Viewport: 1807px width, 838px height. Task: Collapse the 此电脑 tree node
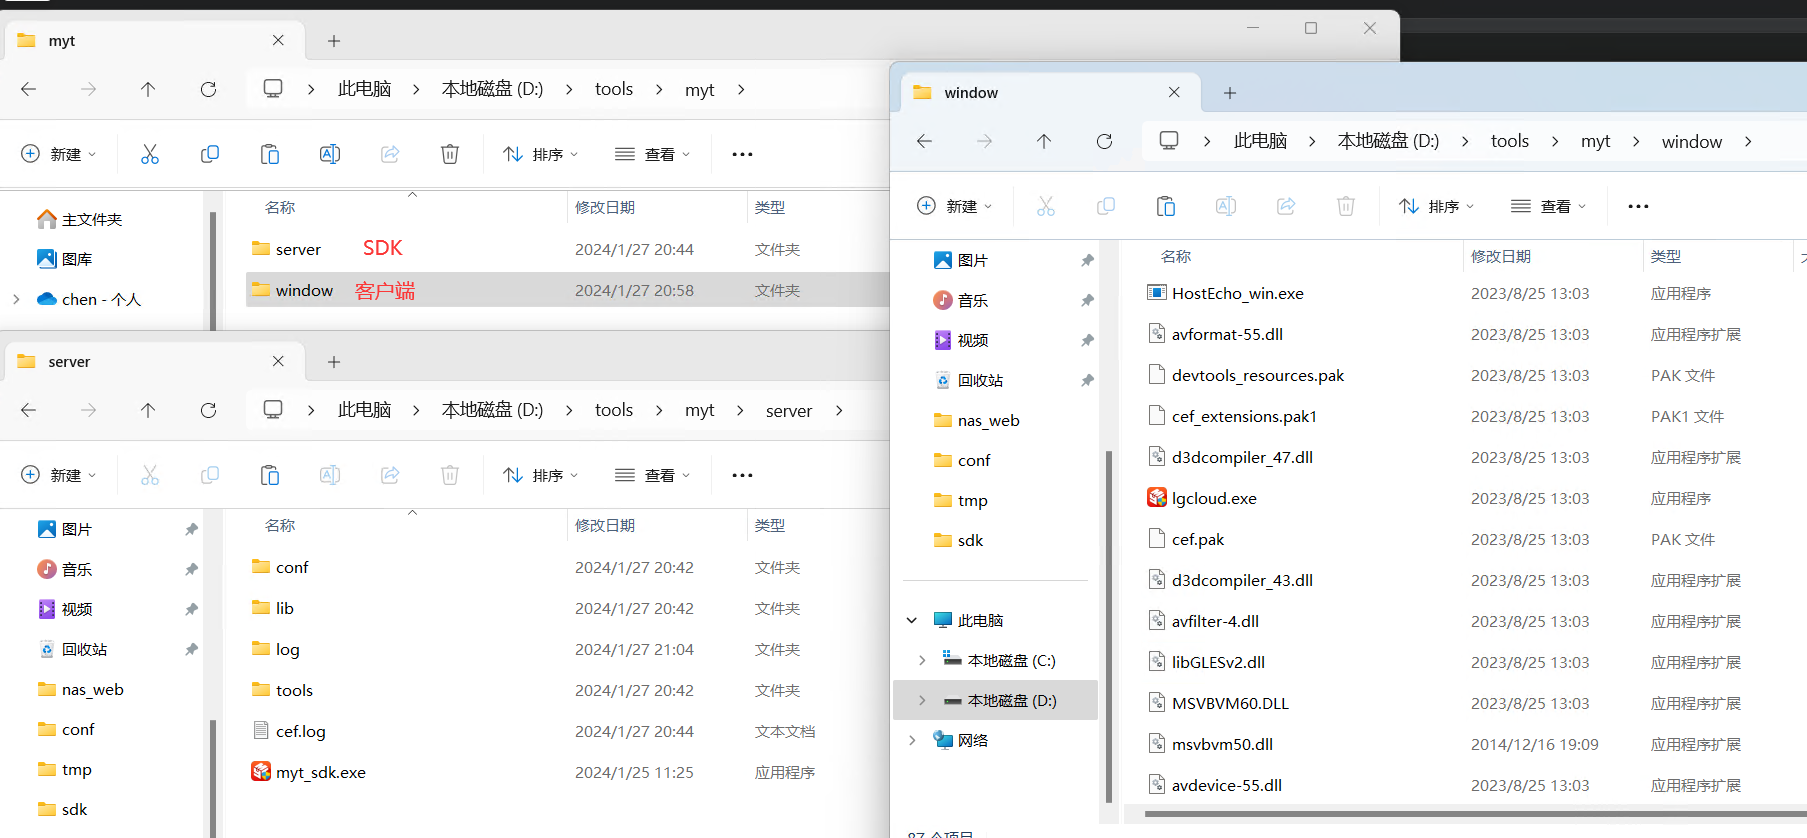[912, 620]
